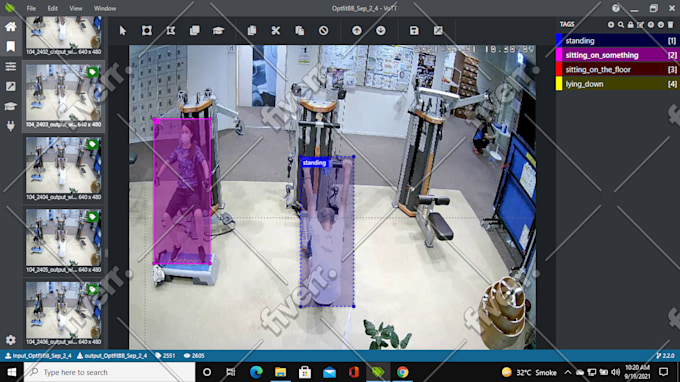Click the 2551 tagged assets count
The width and height of the screenshot is (680, 382).
(x=165, y=356)
